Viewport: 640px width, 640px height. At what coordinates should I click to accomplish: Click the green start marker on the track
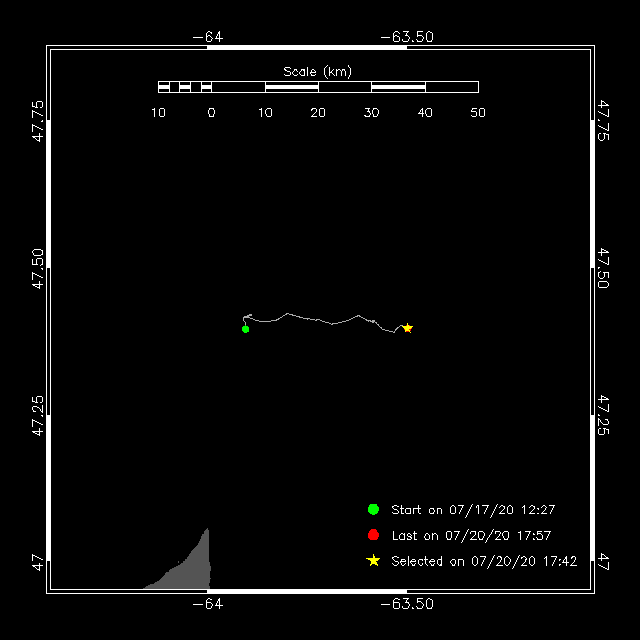tap(245, 329)
